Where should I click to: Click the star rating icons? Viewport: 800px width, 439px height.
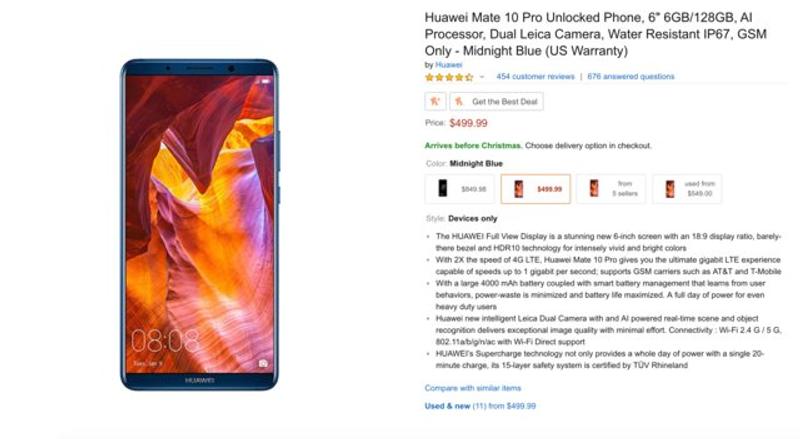click(449, 77)
